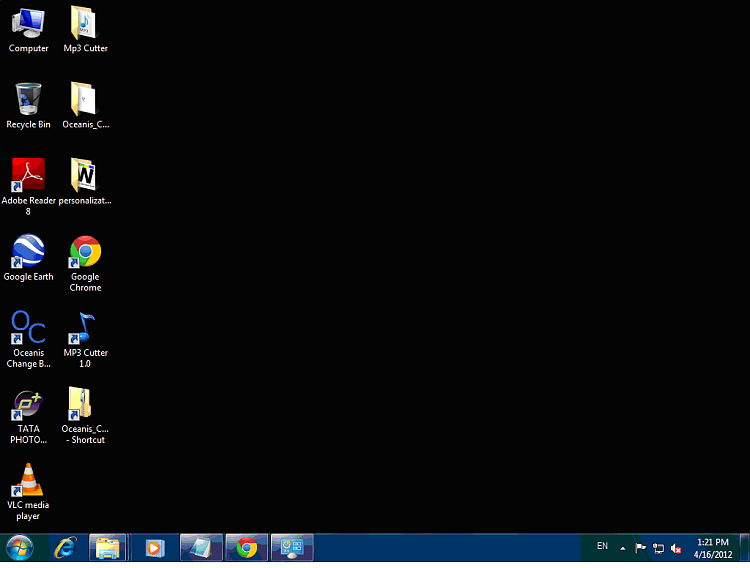Select the Oceanis_C... - Shortcut icon

pos(85,415)
